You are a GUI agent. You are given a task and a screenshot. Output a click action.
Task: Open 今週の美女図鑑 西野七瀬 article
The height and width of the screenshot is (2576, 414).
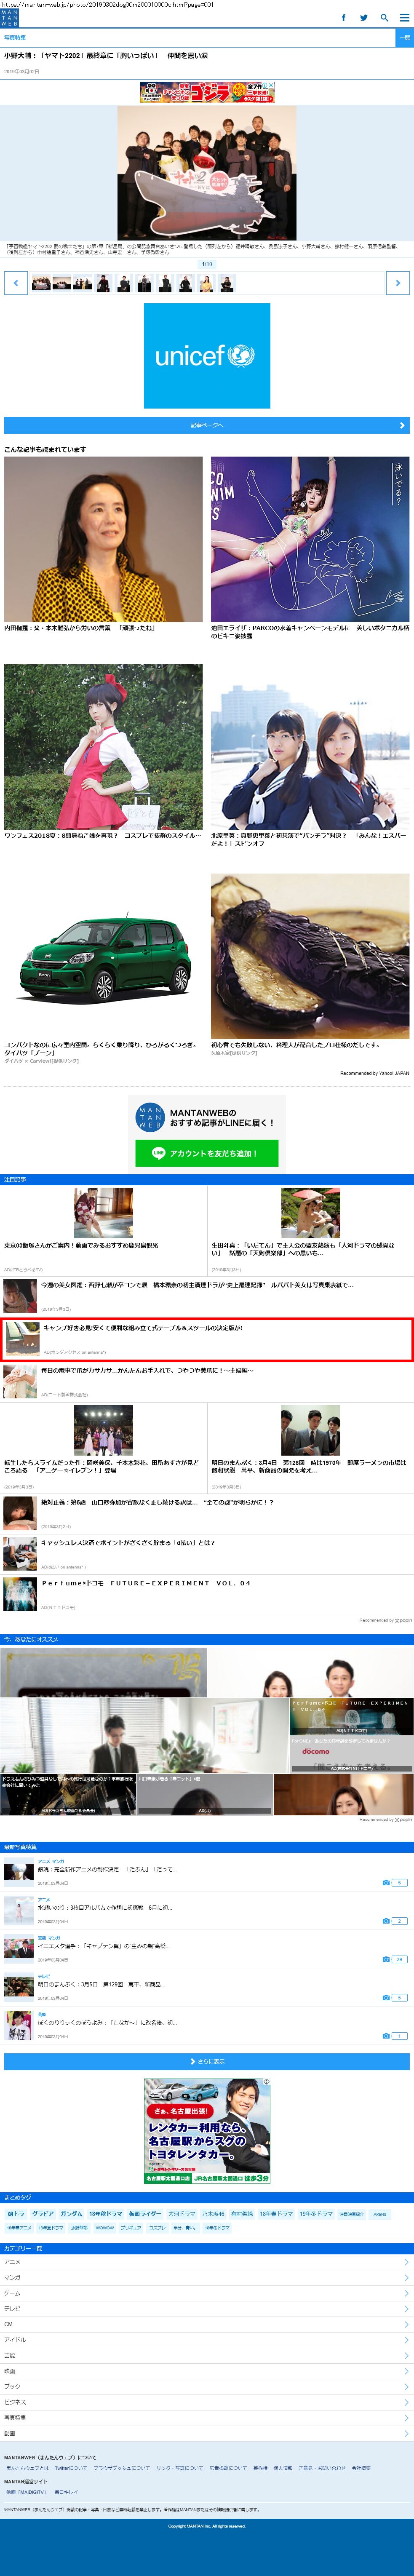(197, 1285)
